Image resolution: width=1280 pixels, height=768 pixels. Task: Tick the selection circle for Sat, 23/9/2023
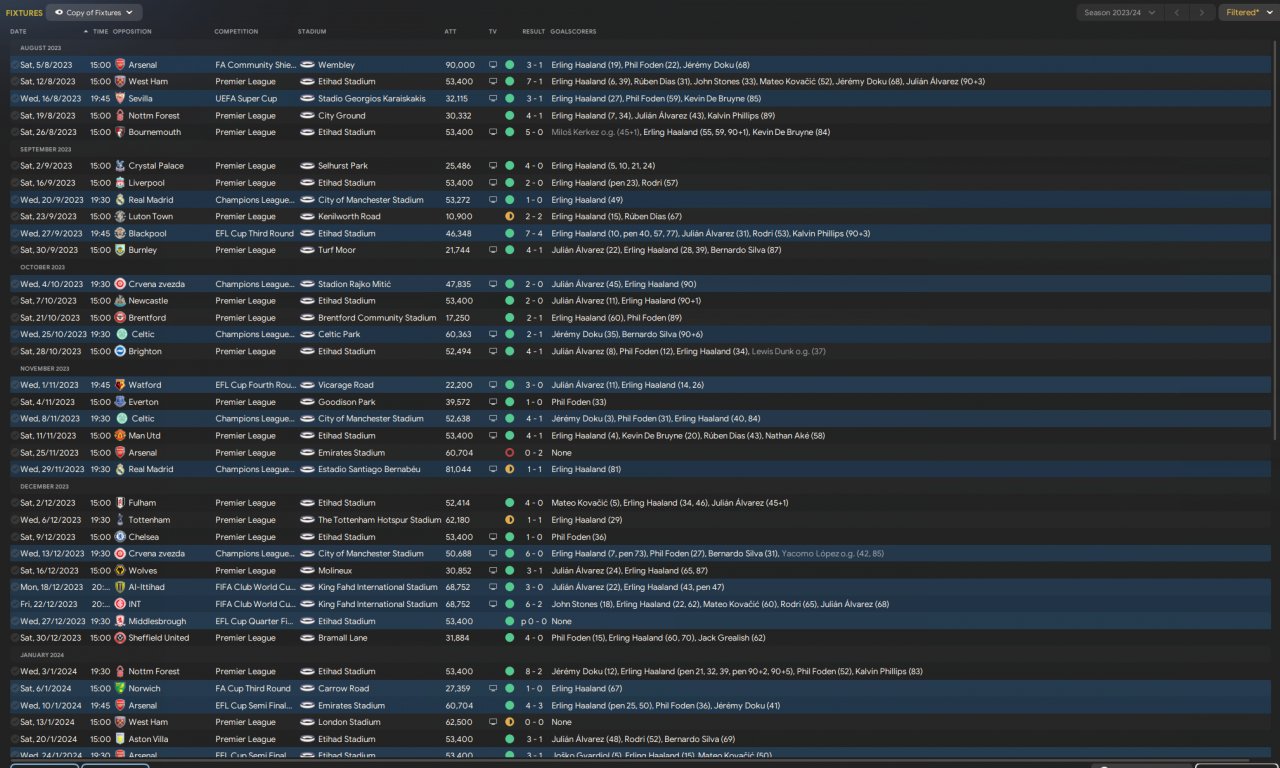click(14, 216)
